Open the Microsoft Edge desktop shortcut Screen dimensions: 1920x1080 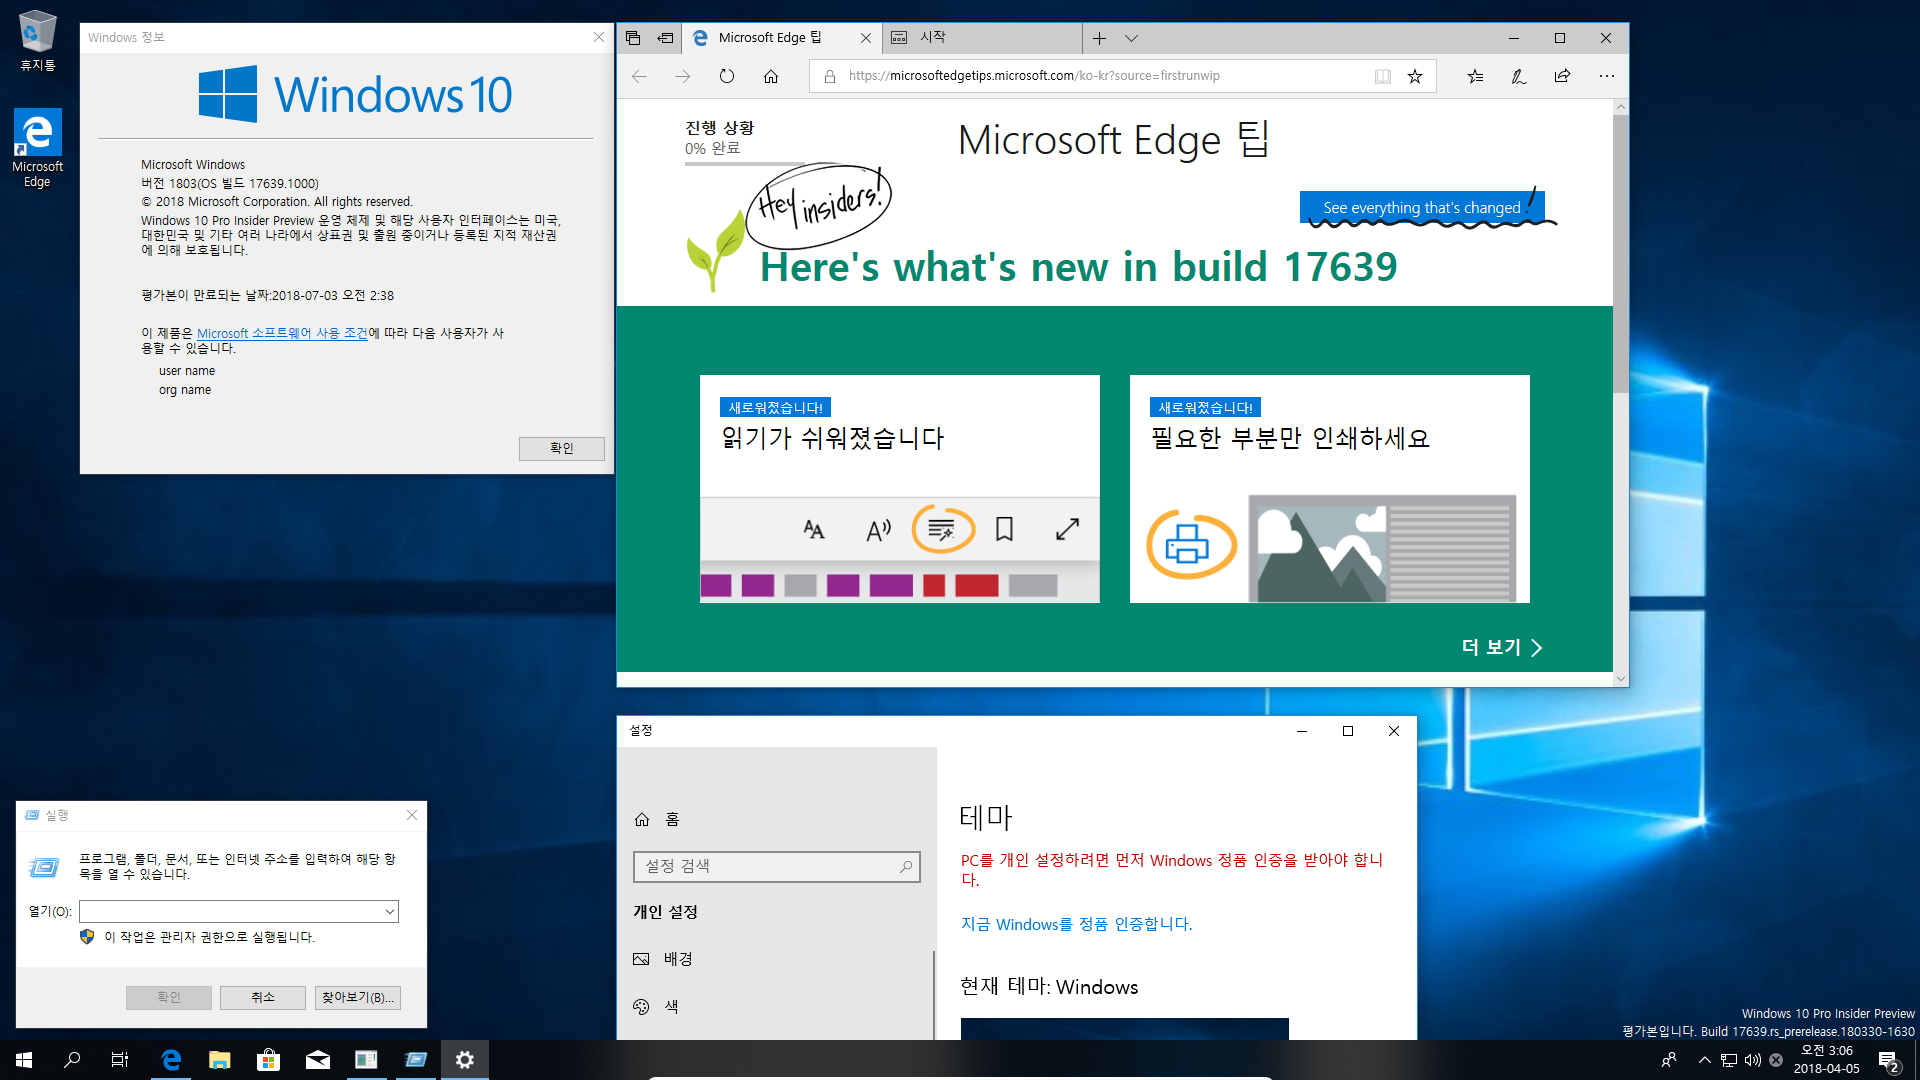(x=37, y=148)
